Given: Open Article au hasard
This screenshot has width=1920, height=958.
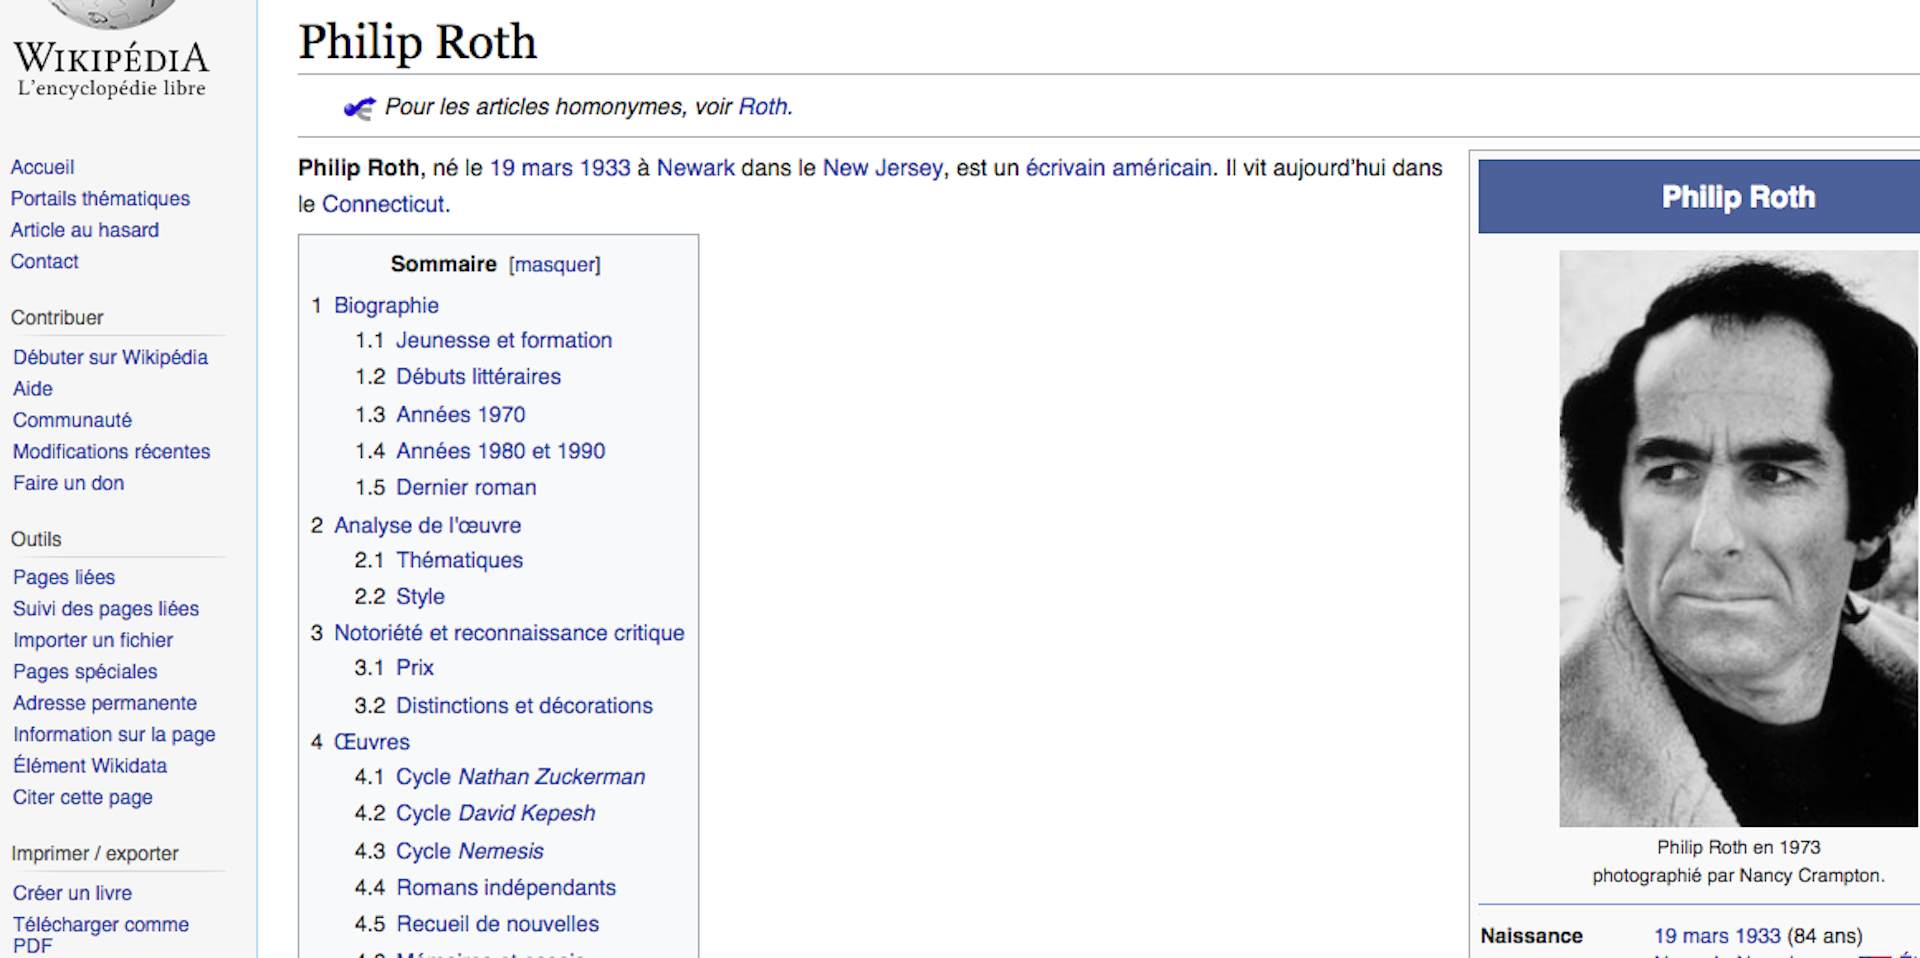Looking at the screenshot, I should 85,230.
